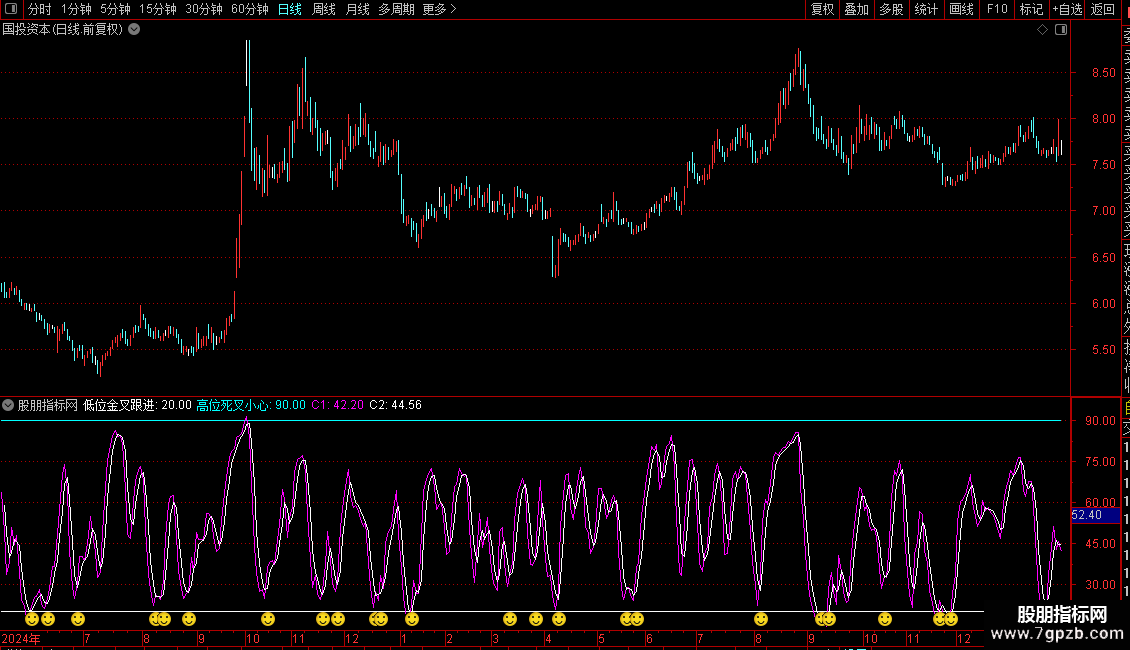Add stock with +自选 button
Image resolution: width=1130 pixels, height=650 pixels.
tap(1067, 9)
